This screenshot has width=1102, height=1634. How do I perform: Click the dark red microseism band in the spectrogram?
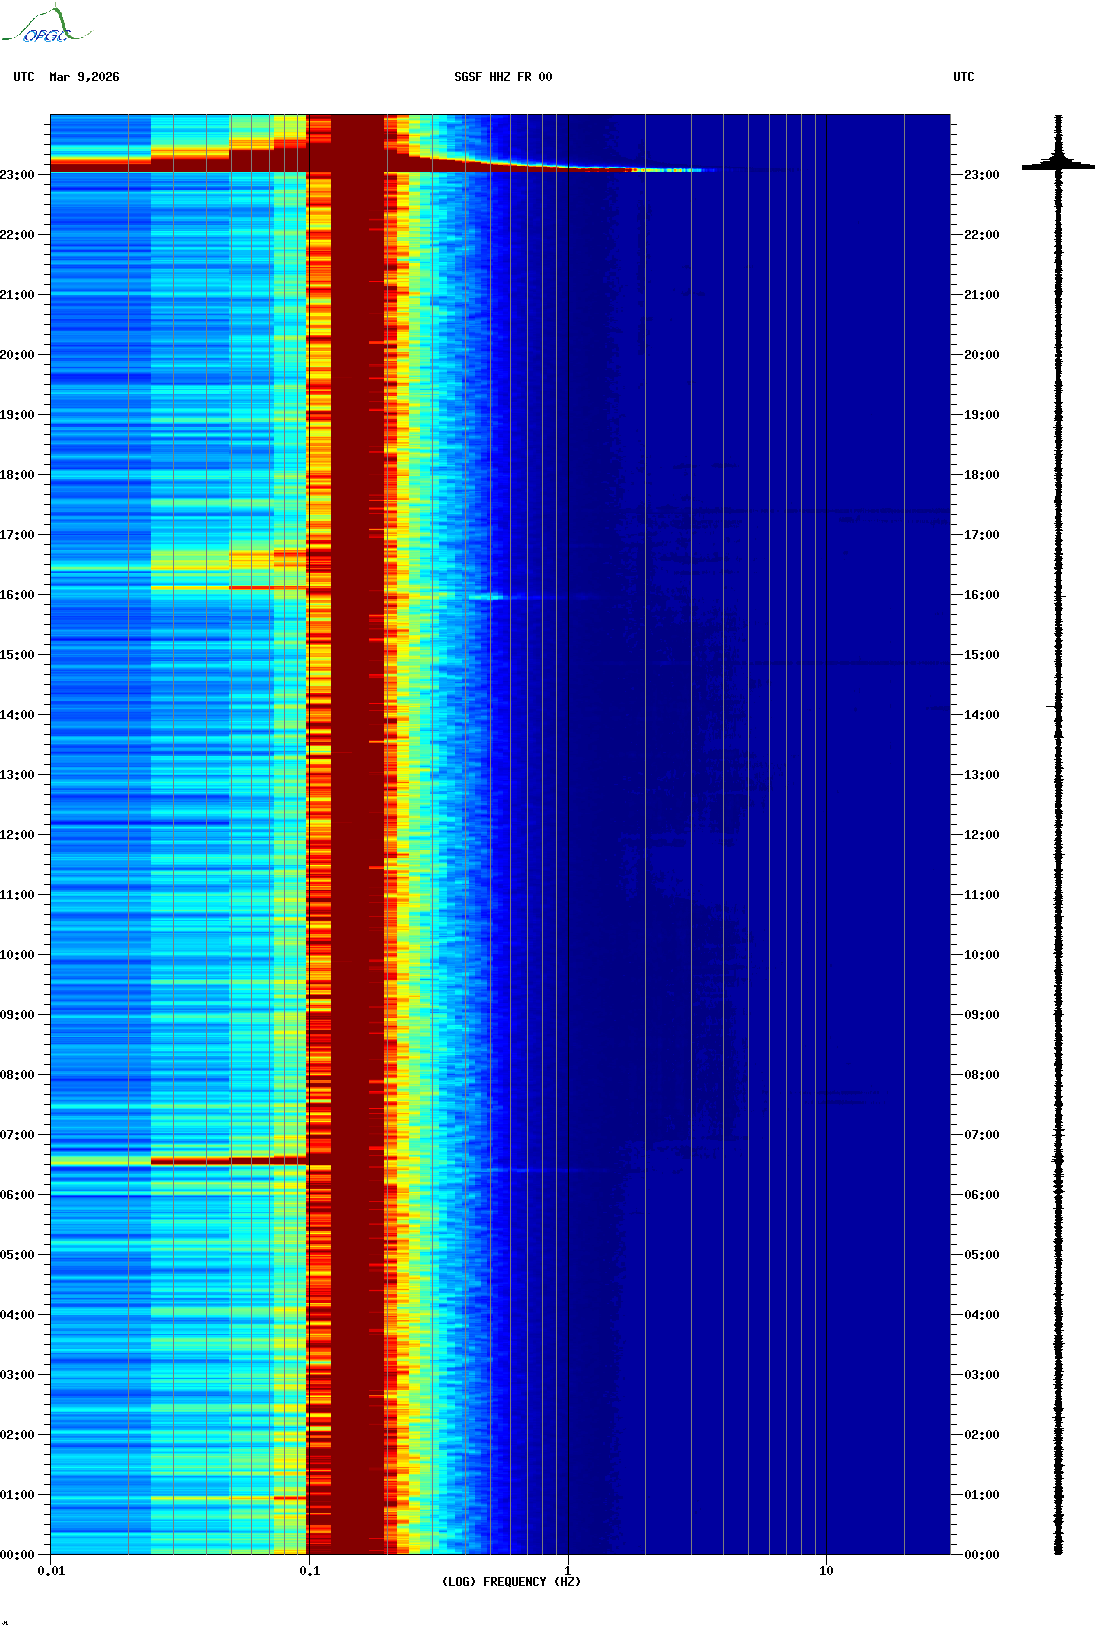(358, 834)
